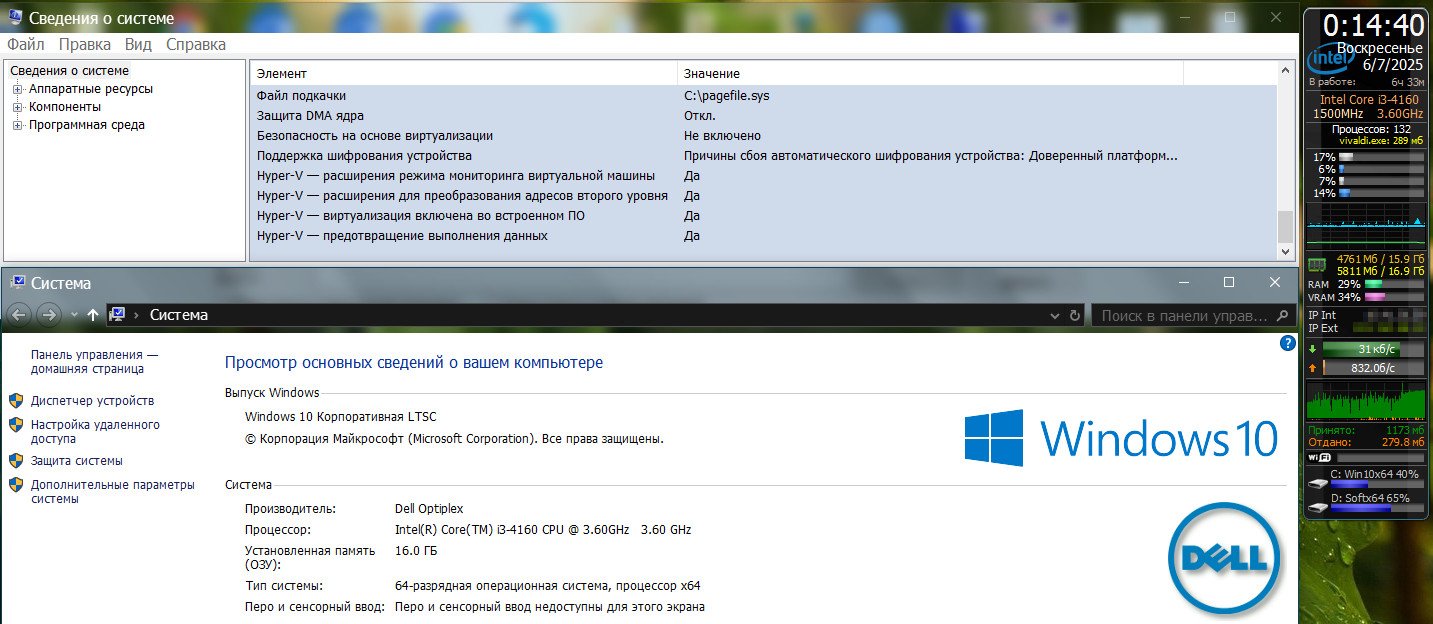
Task: Select the Файл подкачки row
Action: [x=763, y=96]
